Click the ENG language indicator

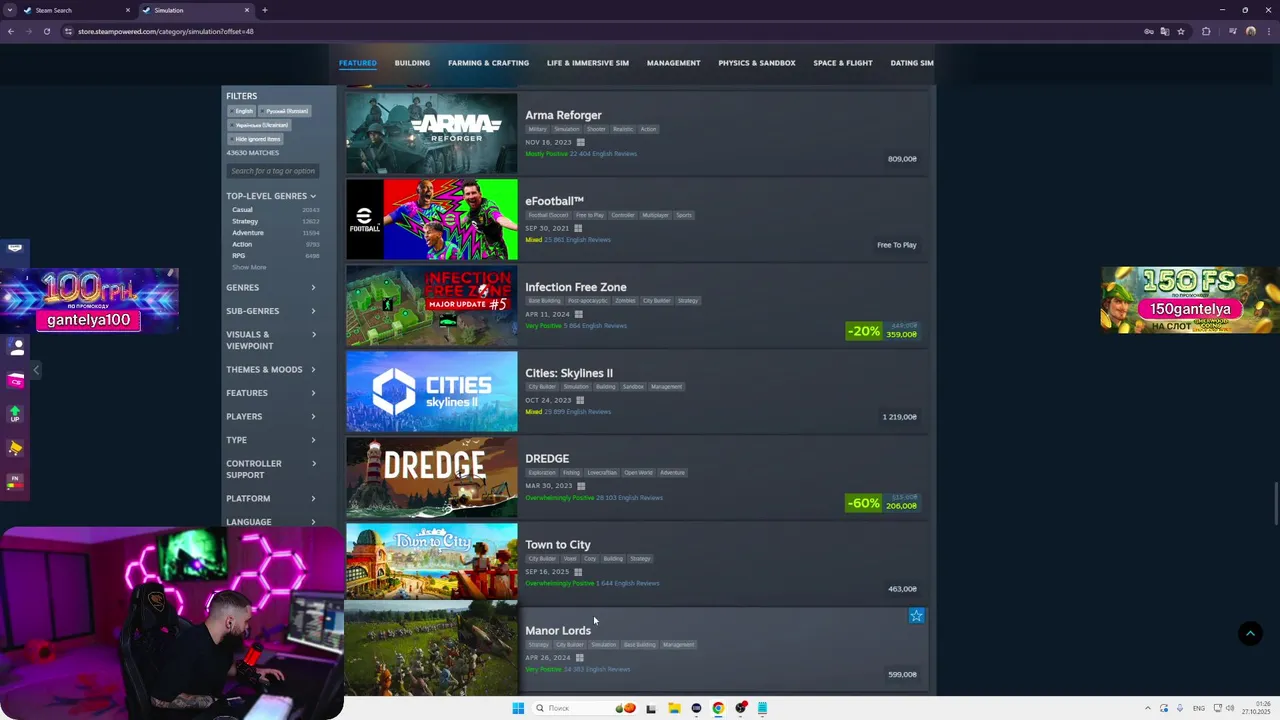pos(1199,708)
